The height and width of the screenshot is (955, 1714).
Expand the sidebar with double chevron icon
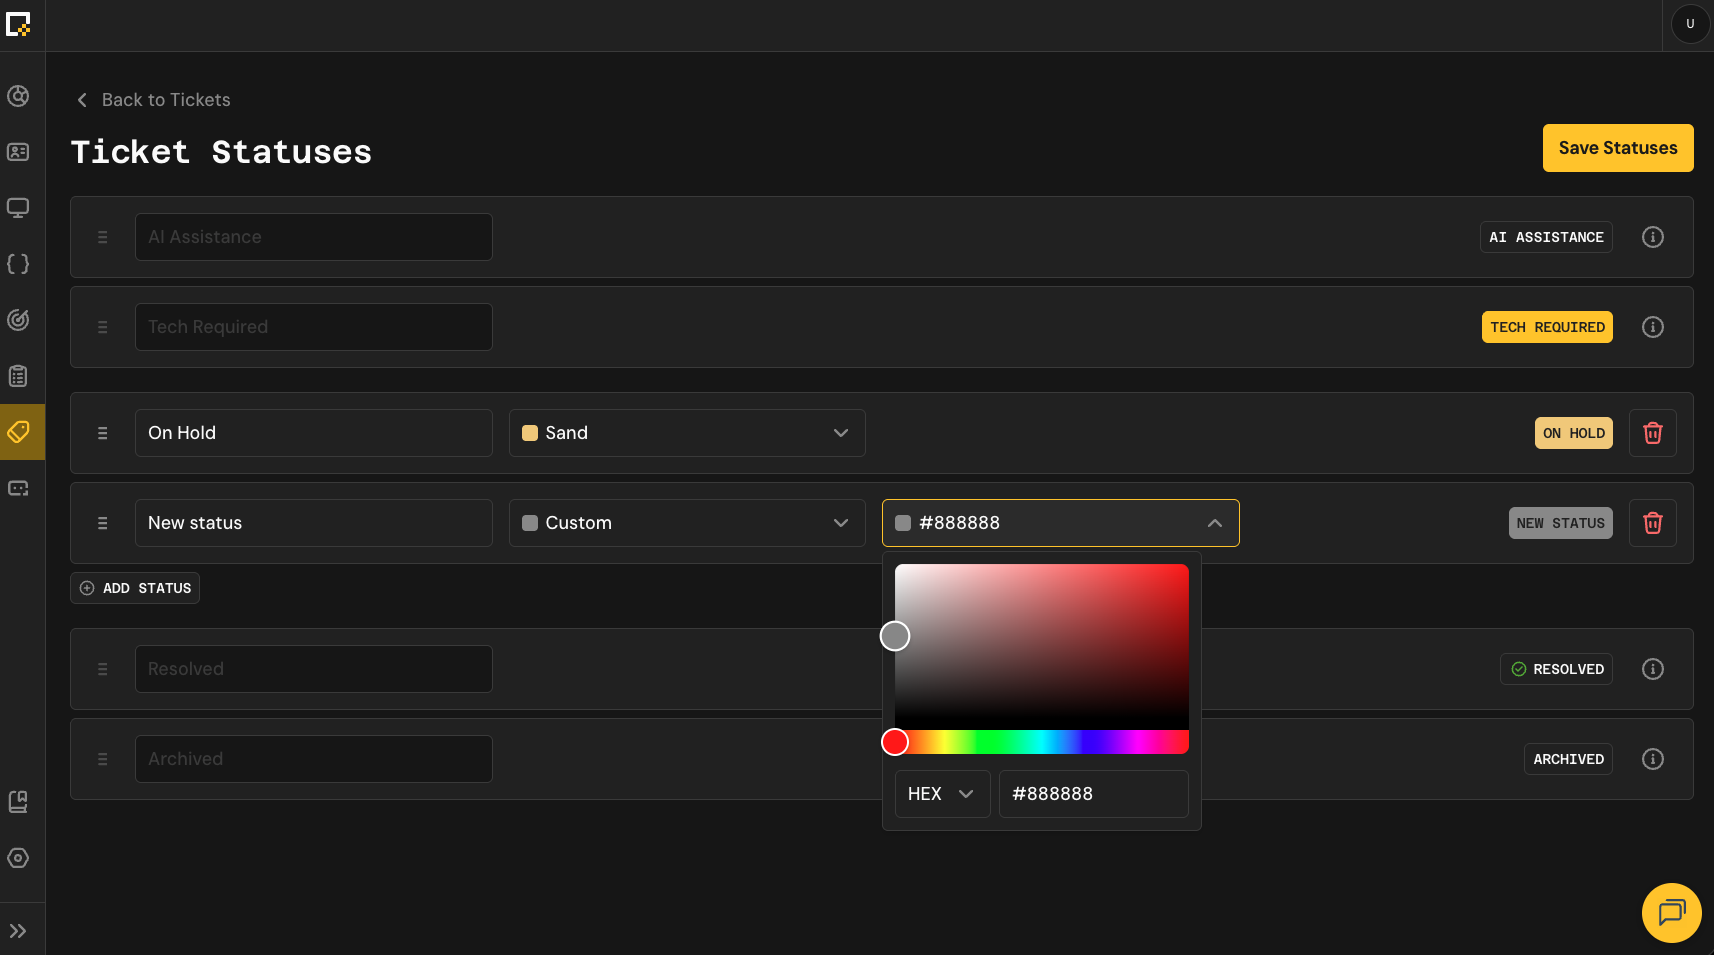point(18,931)
